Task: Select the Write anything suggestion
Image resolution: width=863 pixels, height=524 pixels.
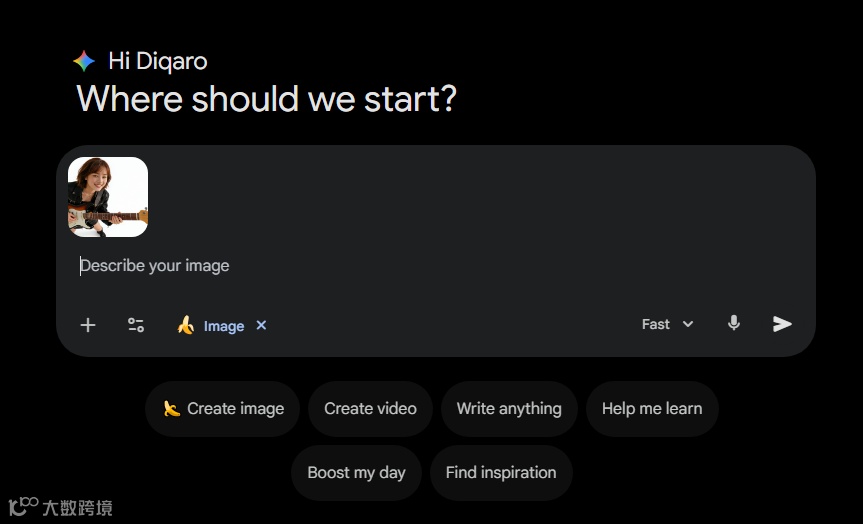Action: click(x=509, y=409)
